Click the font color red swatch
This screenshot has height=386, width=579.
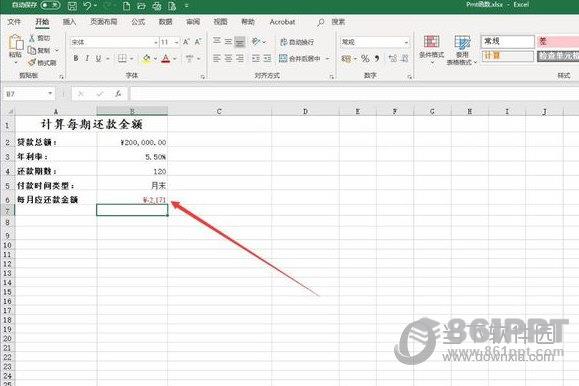click(x=166, y=59)
